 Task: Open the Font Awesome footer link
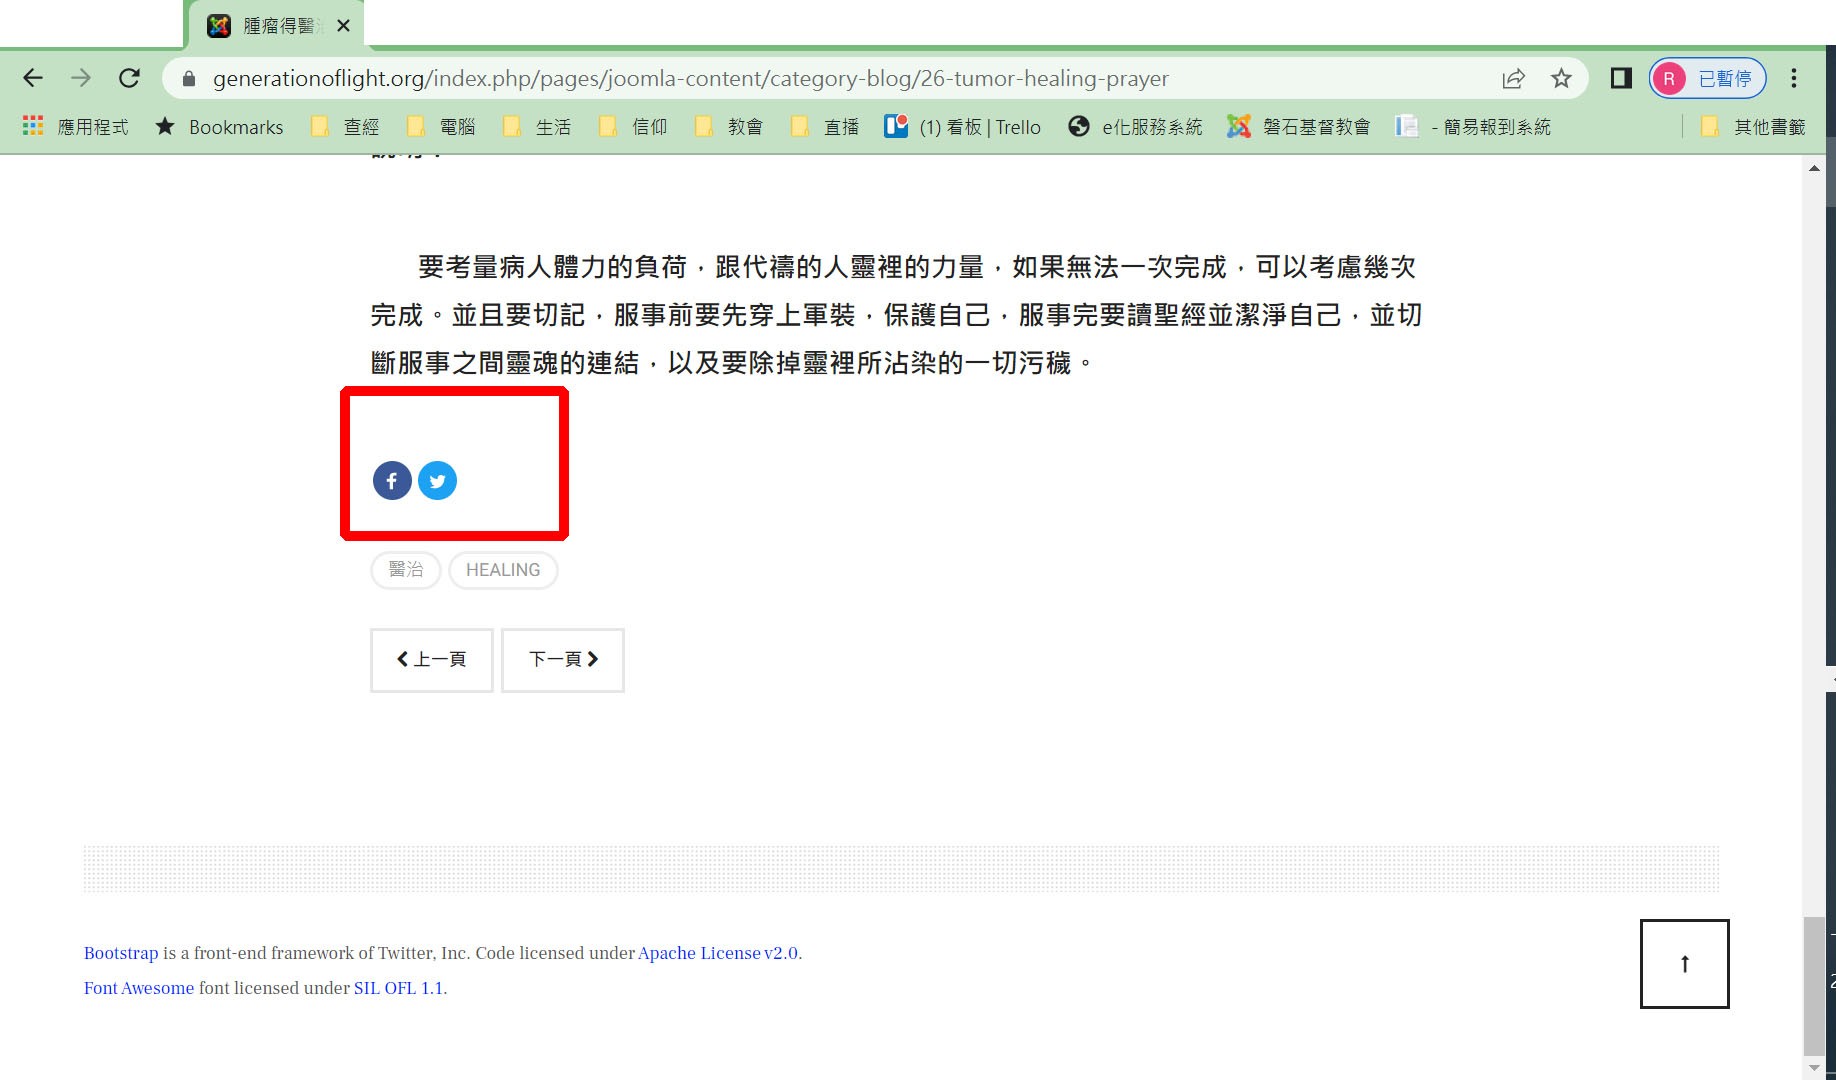click(x=139, y=988)
